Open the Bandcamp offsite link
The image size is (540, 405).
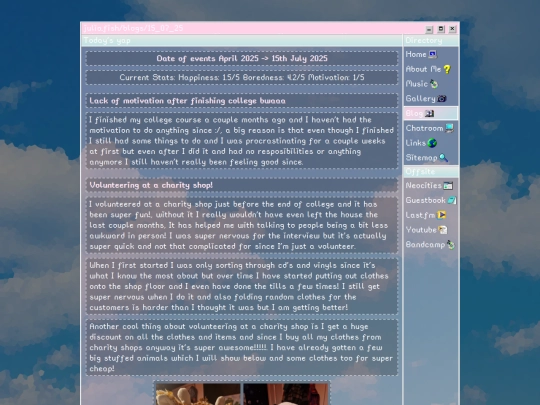425,245
